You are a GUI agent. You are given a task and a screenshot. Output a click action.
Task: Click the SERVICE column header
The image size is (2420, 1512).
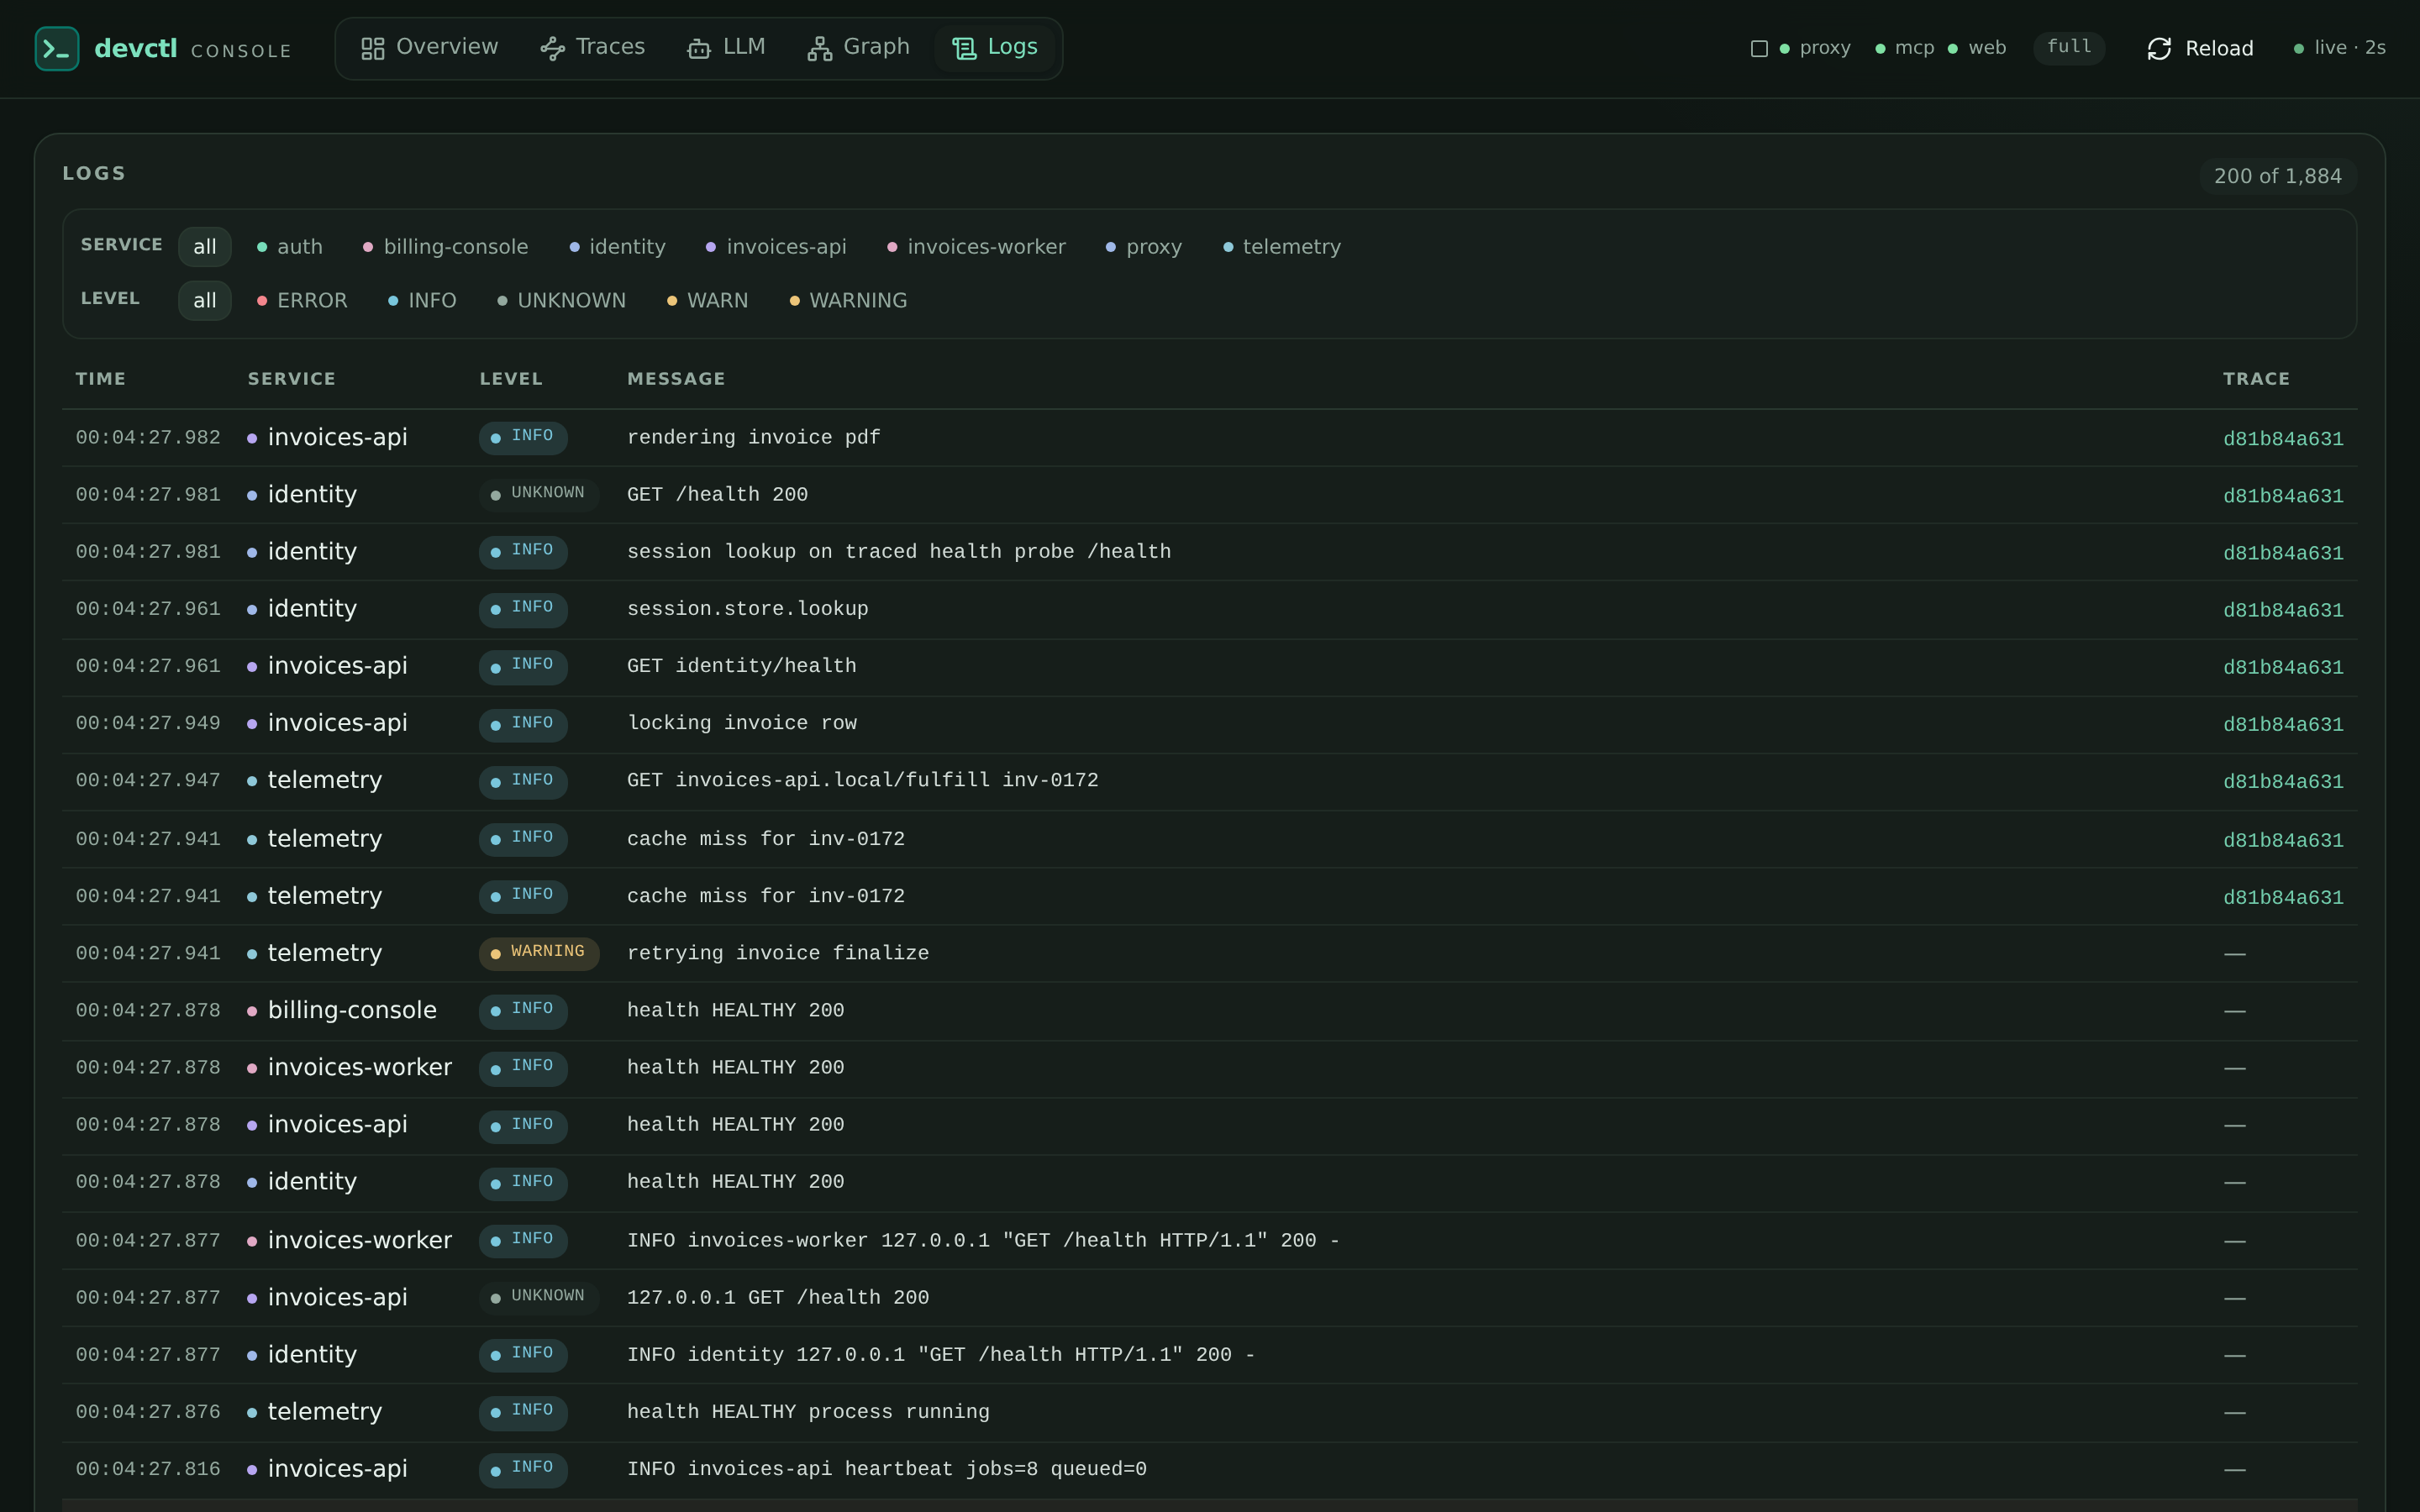tap(292, 379)
